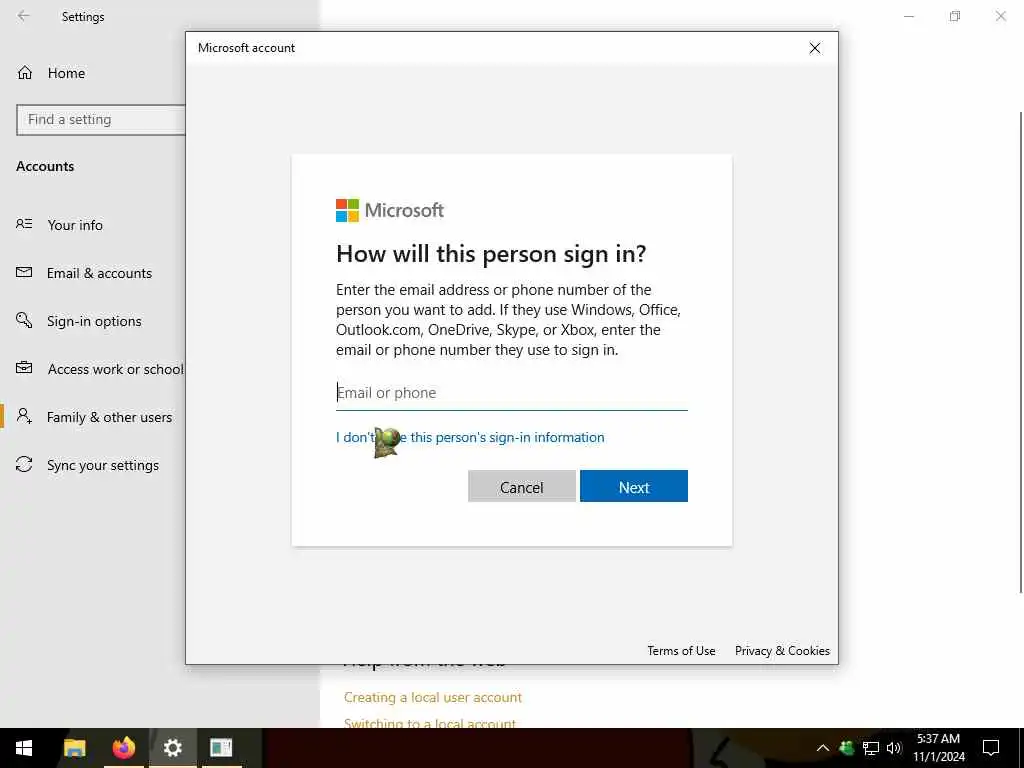Close the Microsoft account dialog
The width and height of the screenshot is (1024, 768).
click(x=814, y=48)
